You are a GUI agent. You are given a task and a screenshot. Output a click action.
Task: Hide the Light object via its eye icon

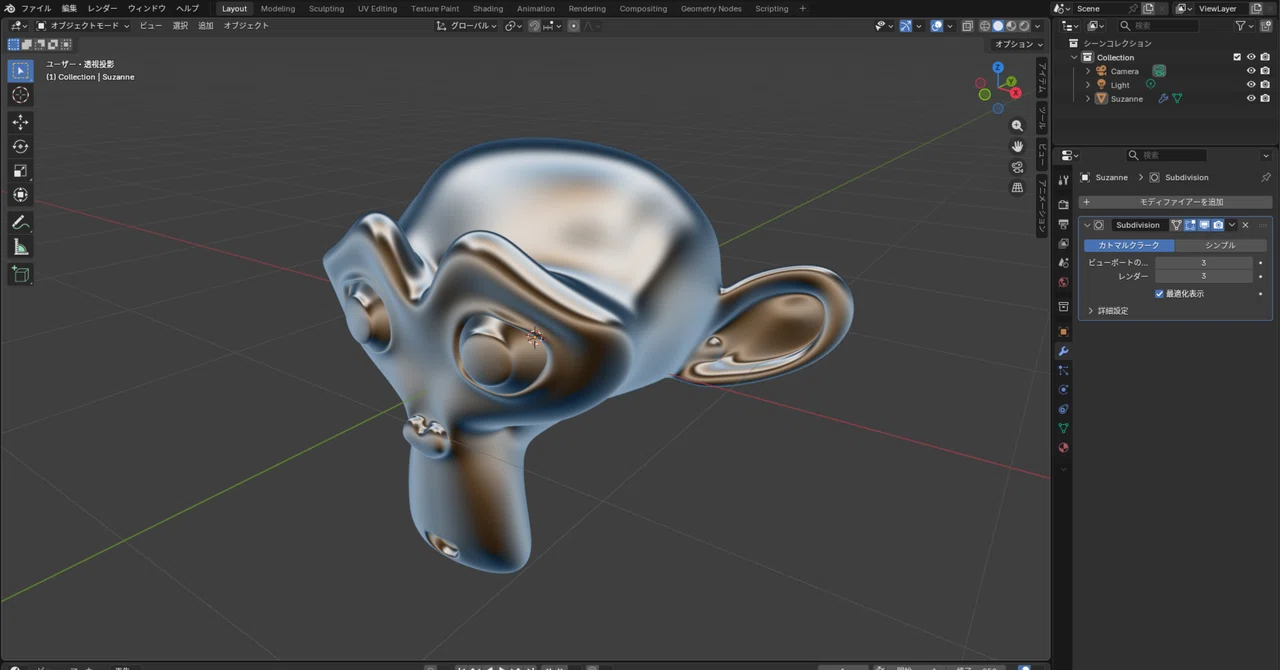(x=1251, y=85)
